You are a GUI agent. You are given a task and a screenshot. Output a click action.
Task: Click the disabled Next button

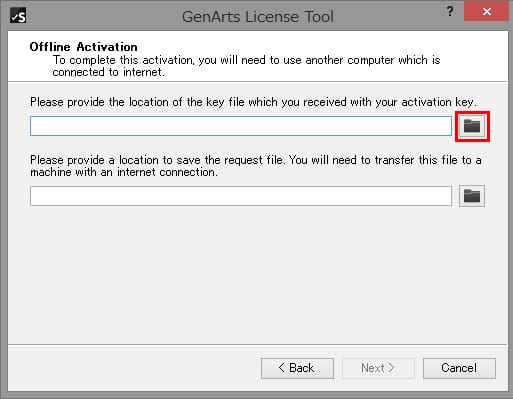pyautogui.click(x=378, y=368)
